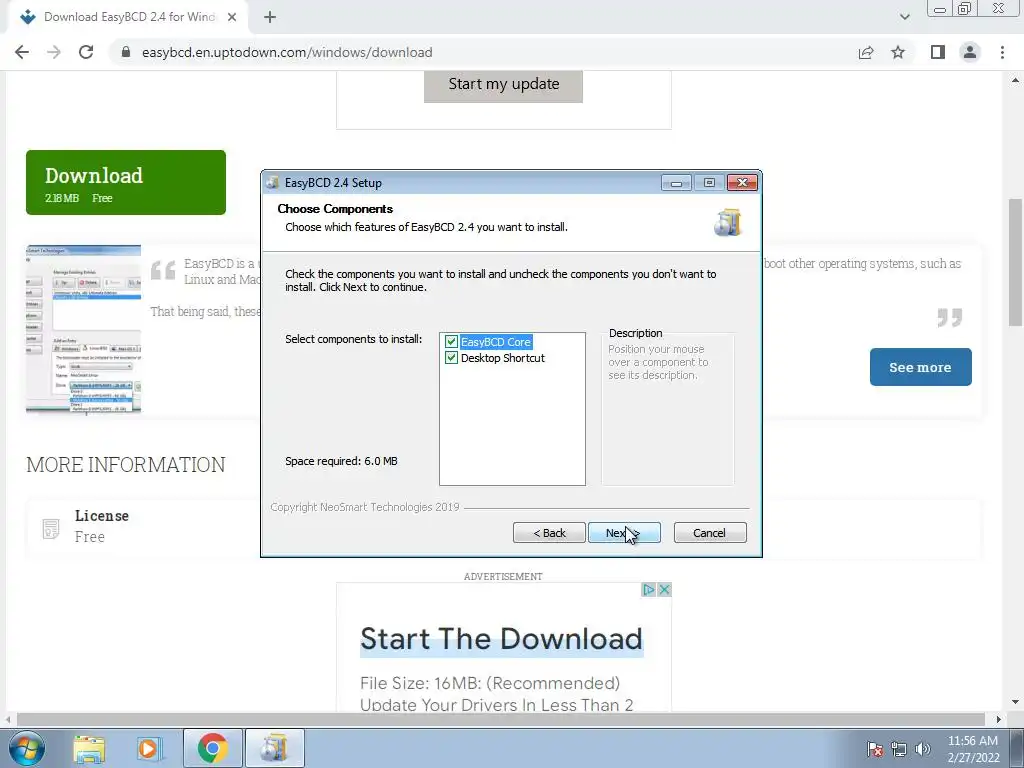Click the Show desktop strip on taskbar

click(1017, 749)
